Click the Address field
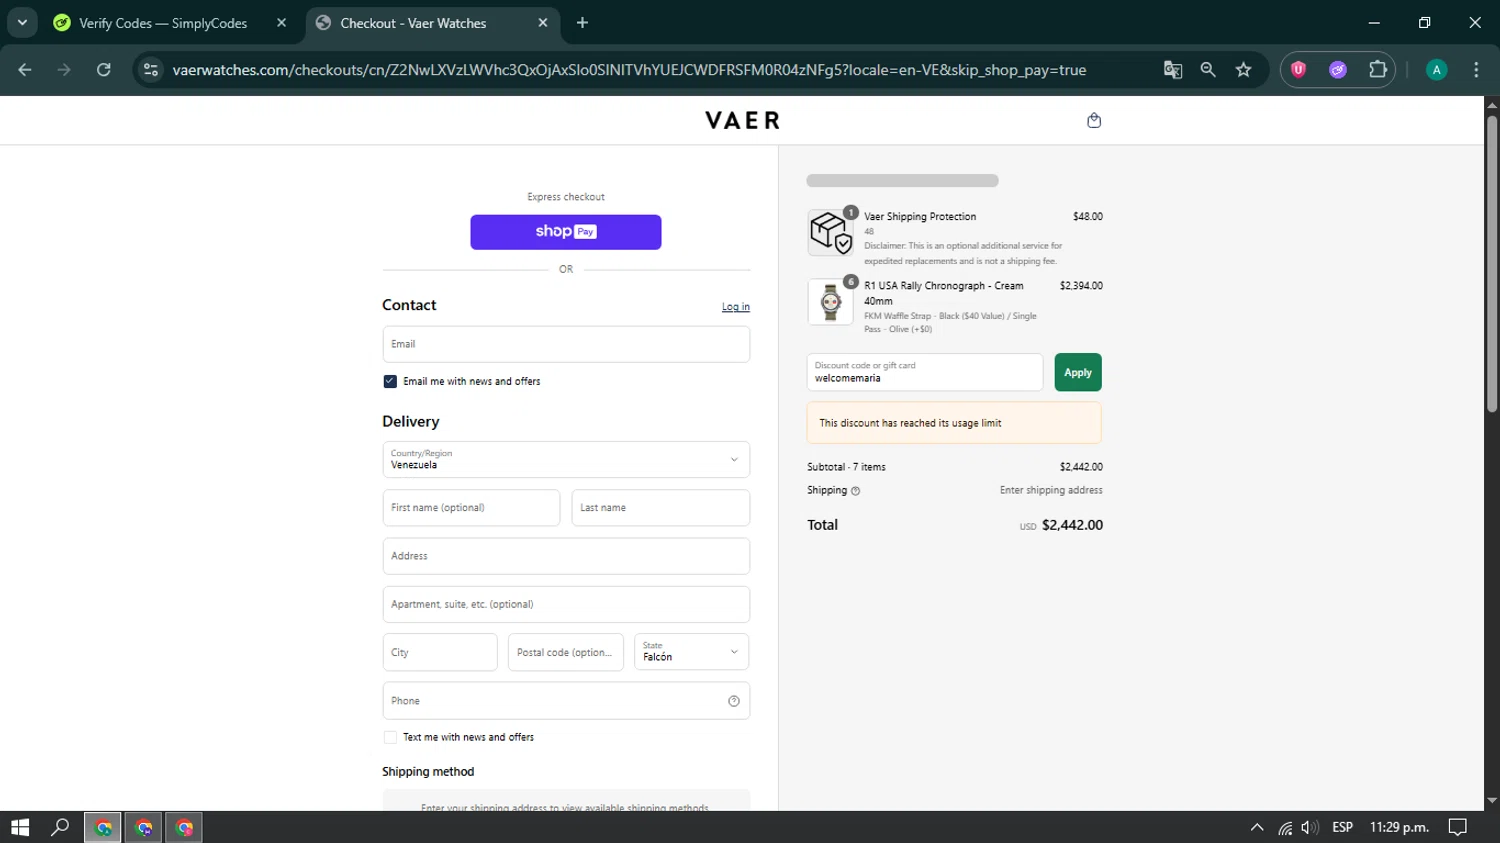The width and height of the screenshot is (1500, 843). (x=566, y=556)
